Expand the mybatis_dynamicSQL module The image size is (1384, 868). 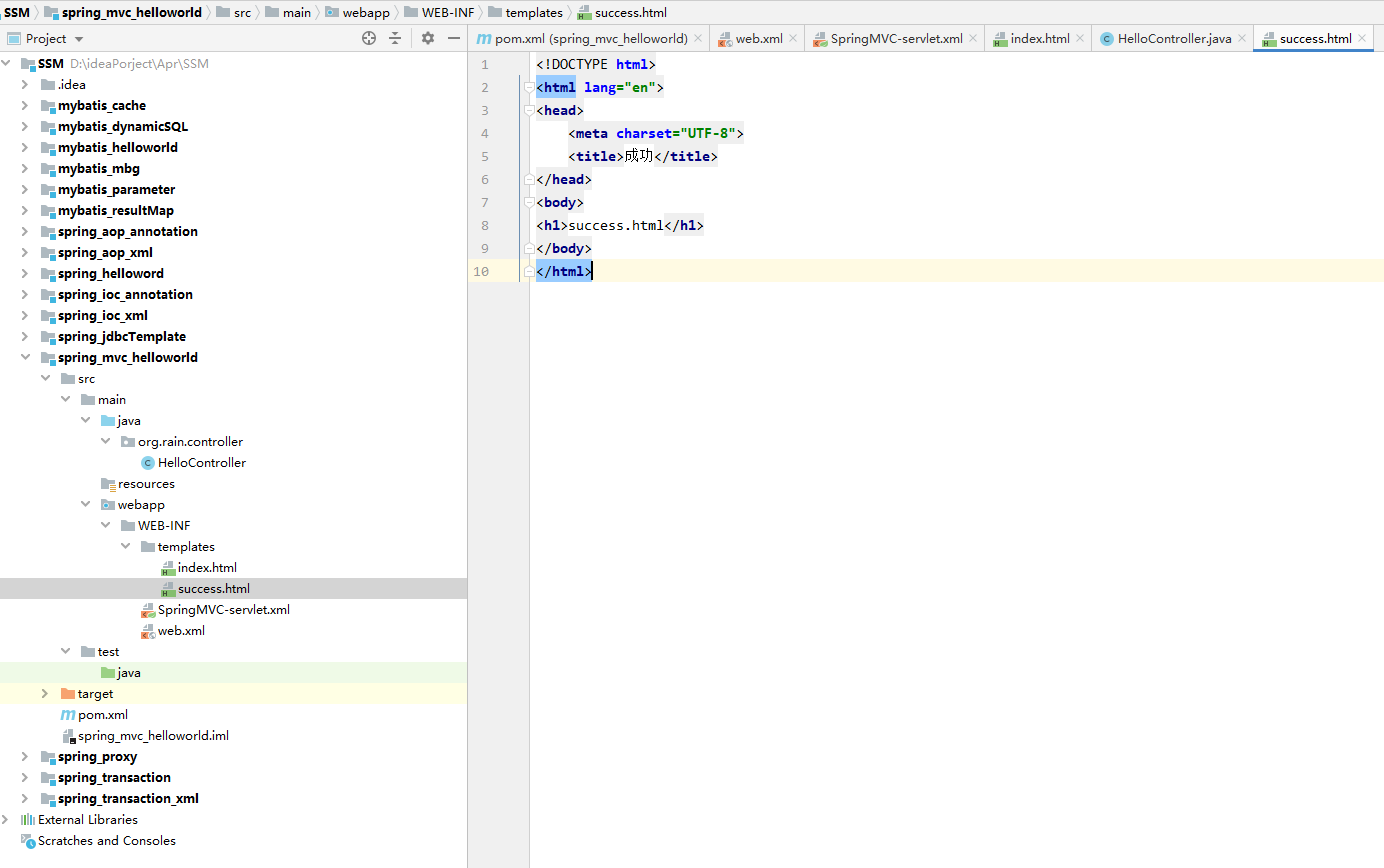25,126
